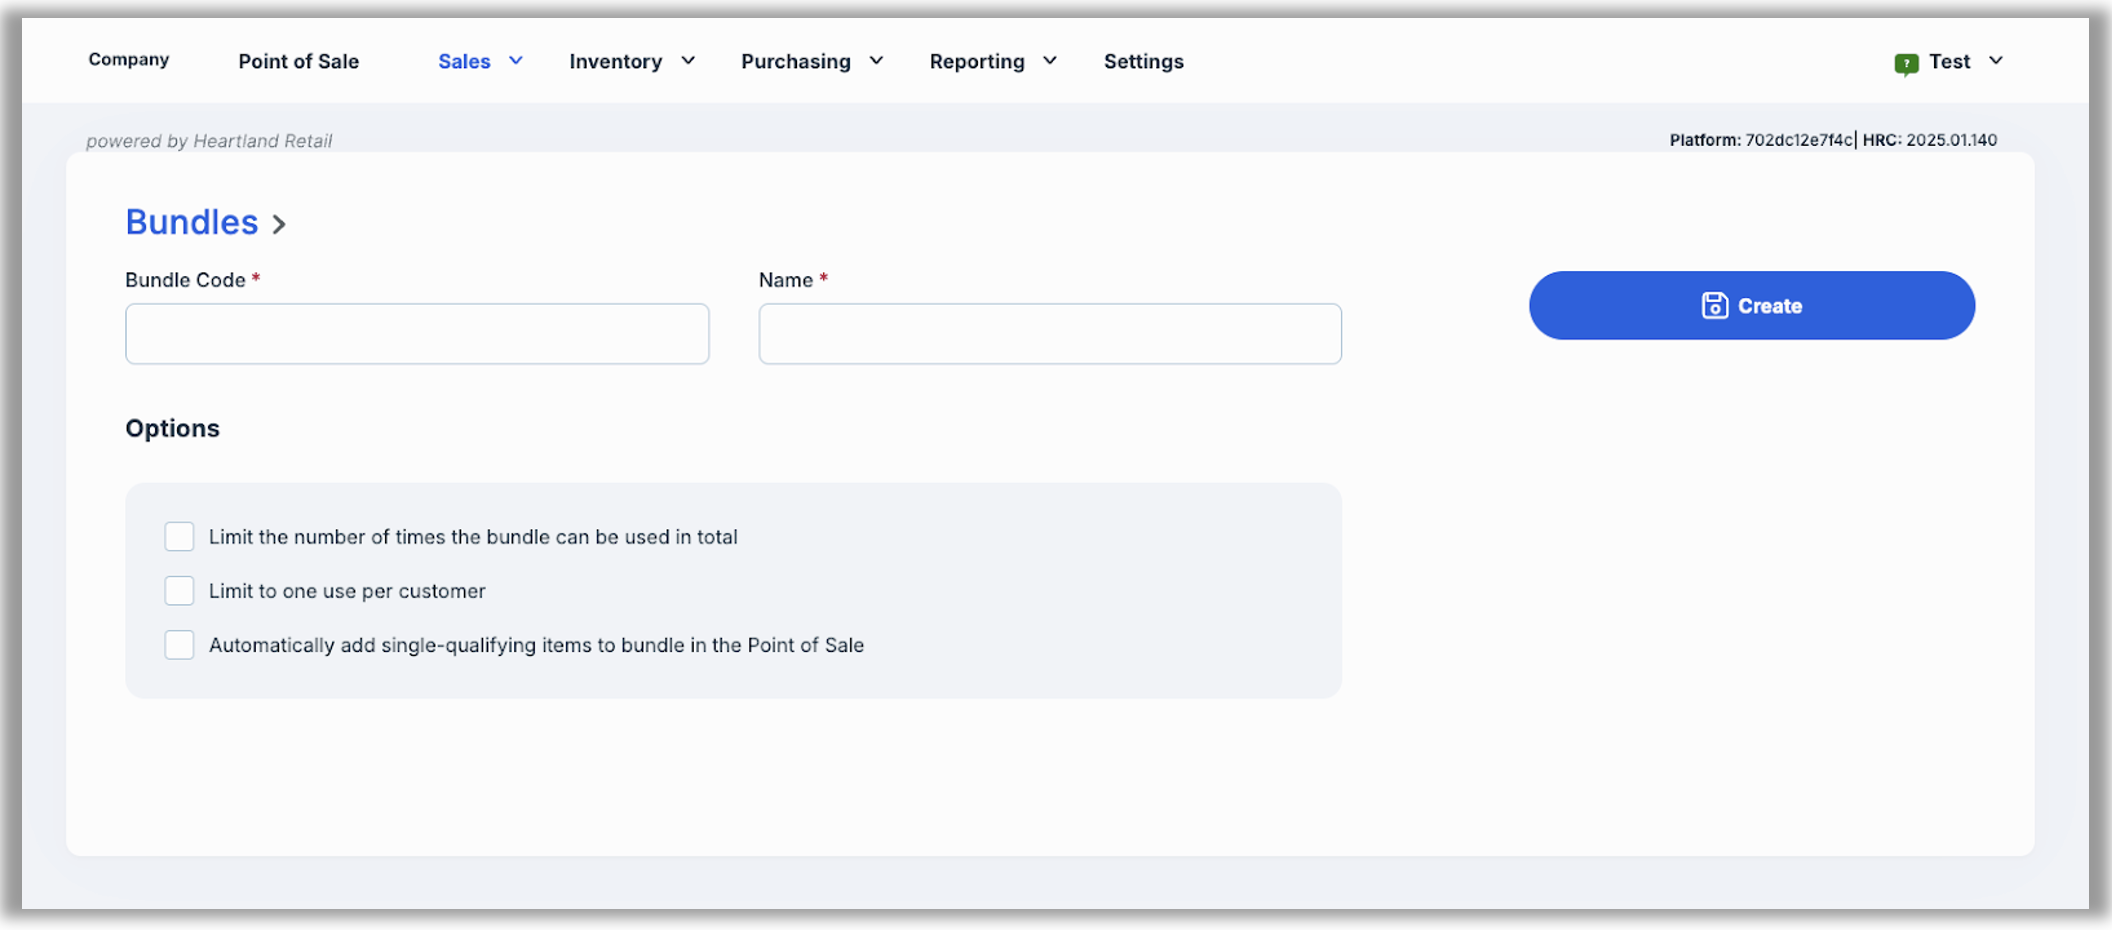
Task: Click the chevron arrow beside Bundles
Action: [279, 225]
